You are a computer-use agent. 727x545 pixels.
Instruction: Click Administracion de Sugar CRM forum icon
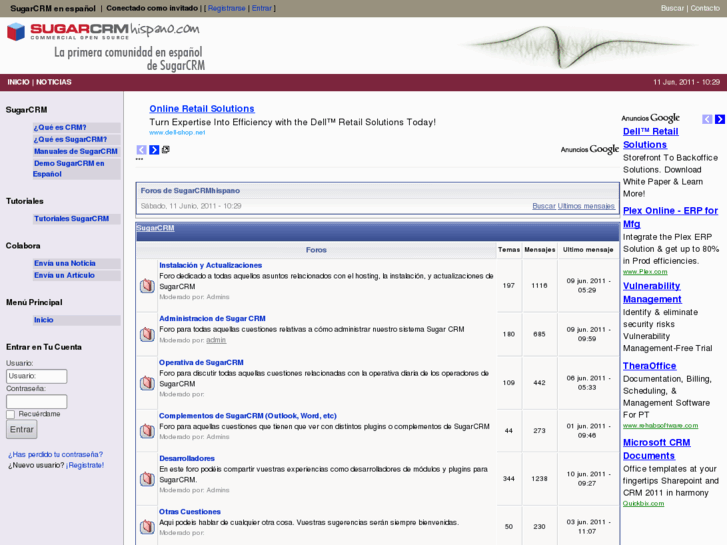147,334
